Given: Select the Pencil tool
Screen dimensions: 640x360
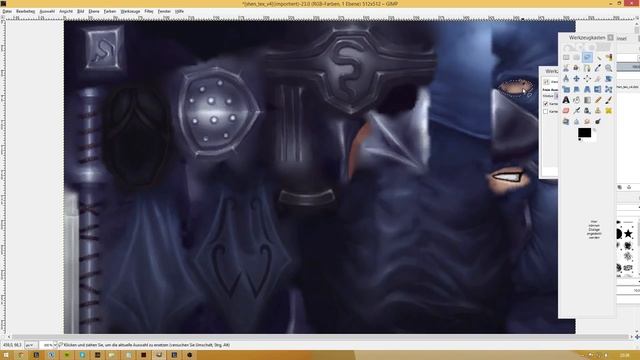Looking at the screenshot, I should pos(598,100).
